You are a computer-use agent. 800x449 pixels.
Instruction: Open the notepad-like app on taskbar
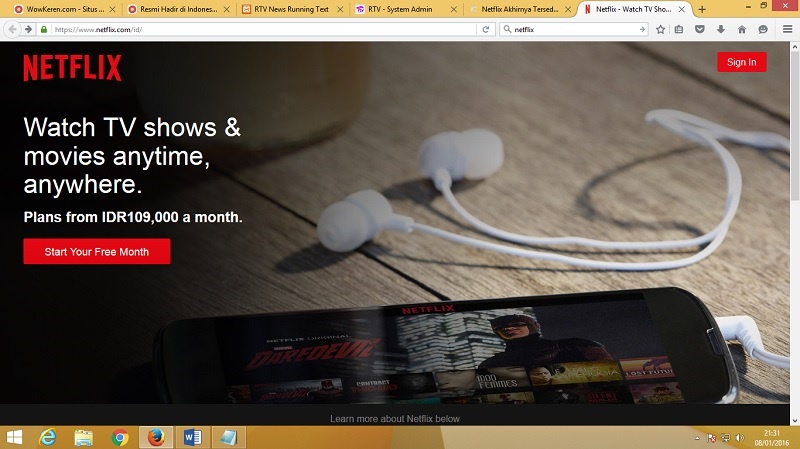pyautogui.click(x=229, y=437)
